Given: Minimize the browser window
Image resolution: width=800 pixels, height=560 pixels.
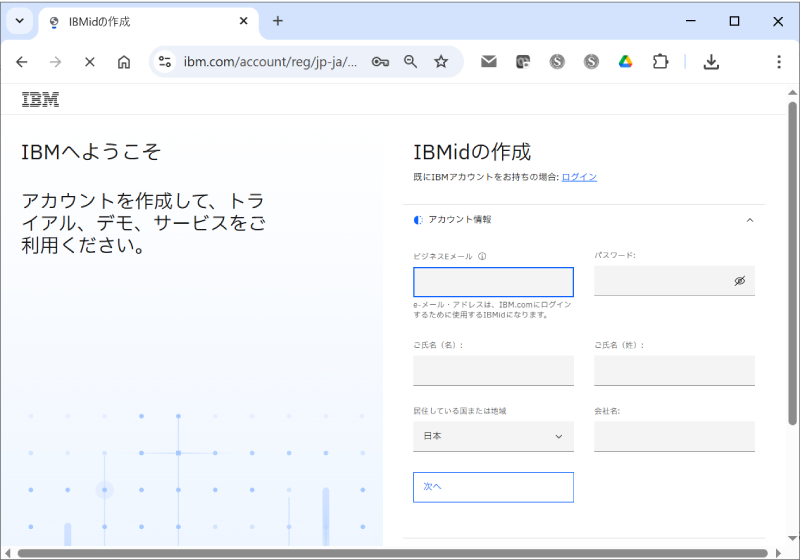Looking at the screenshot, I should (x=691, y=21).
